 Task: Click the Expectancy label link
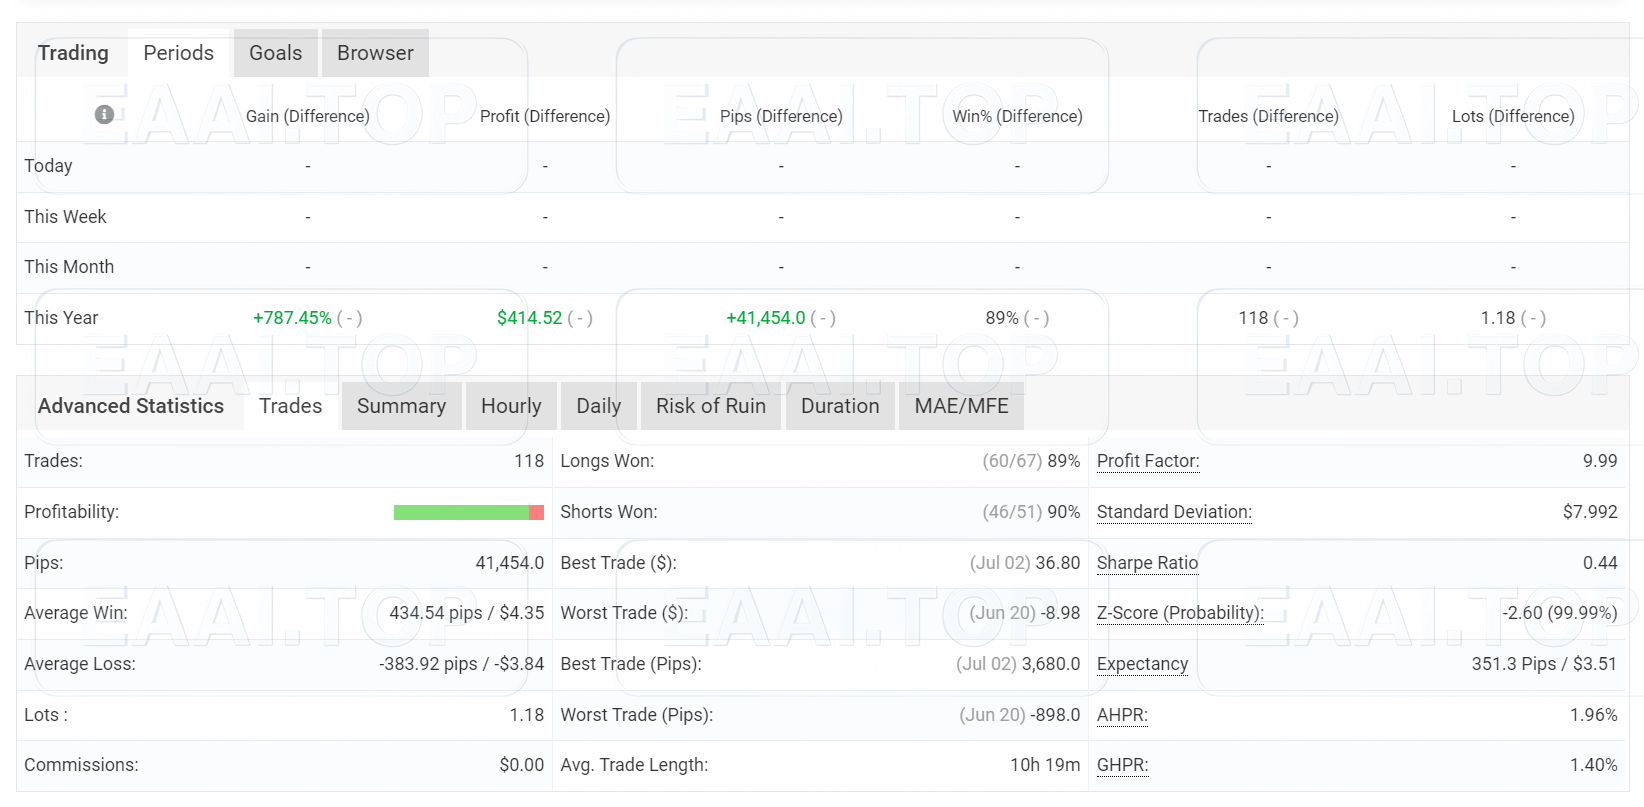pos(1142,664)
